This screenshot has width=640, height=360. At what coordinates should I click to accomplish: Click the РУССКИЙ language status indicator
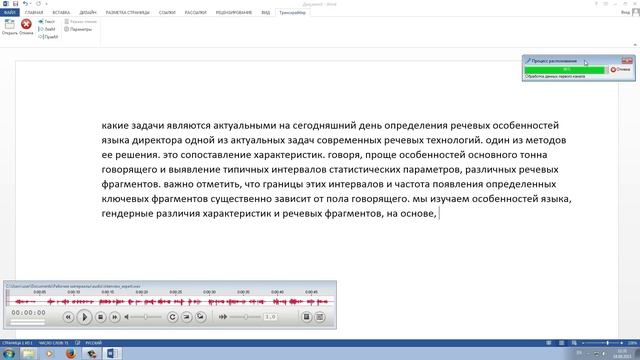click(x=93, y=343)
